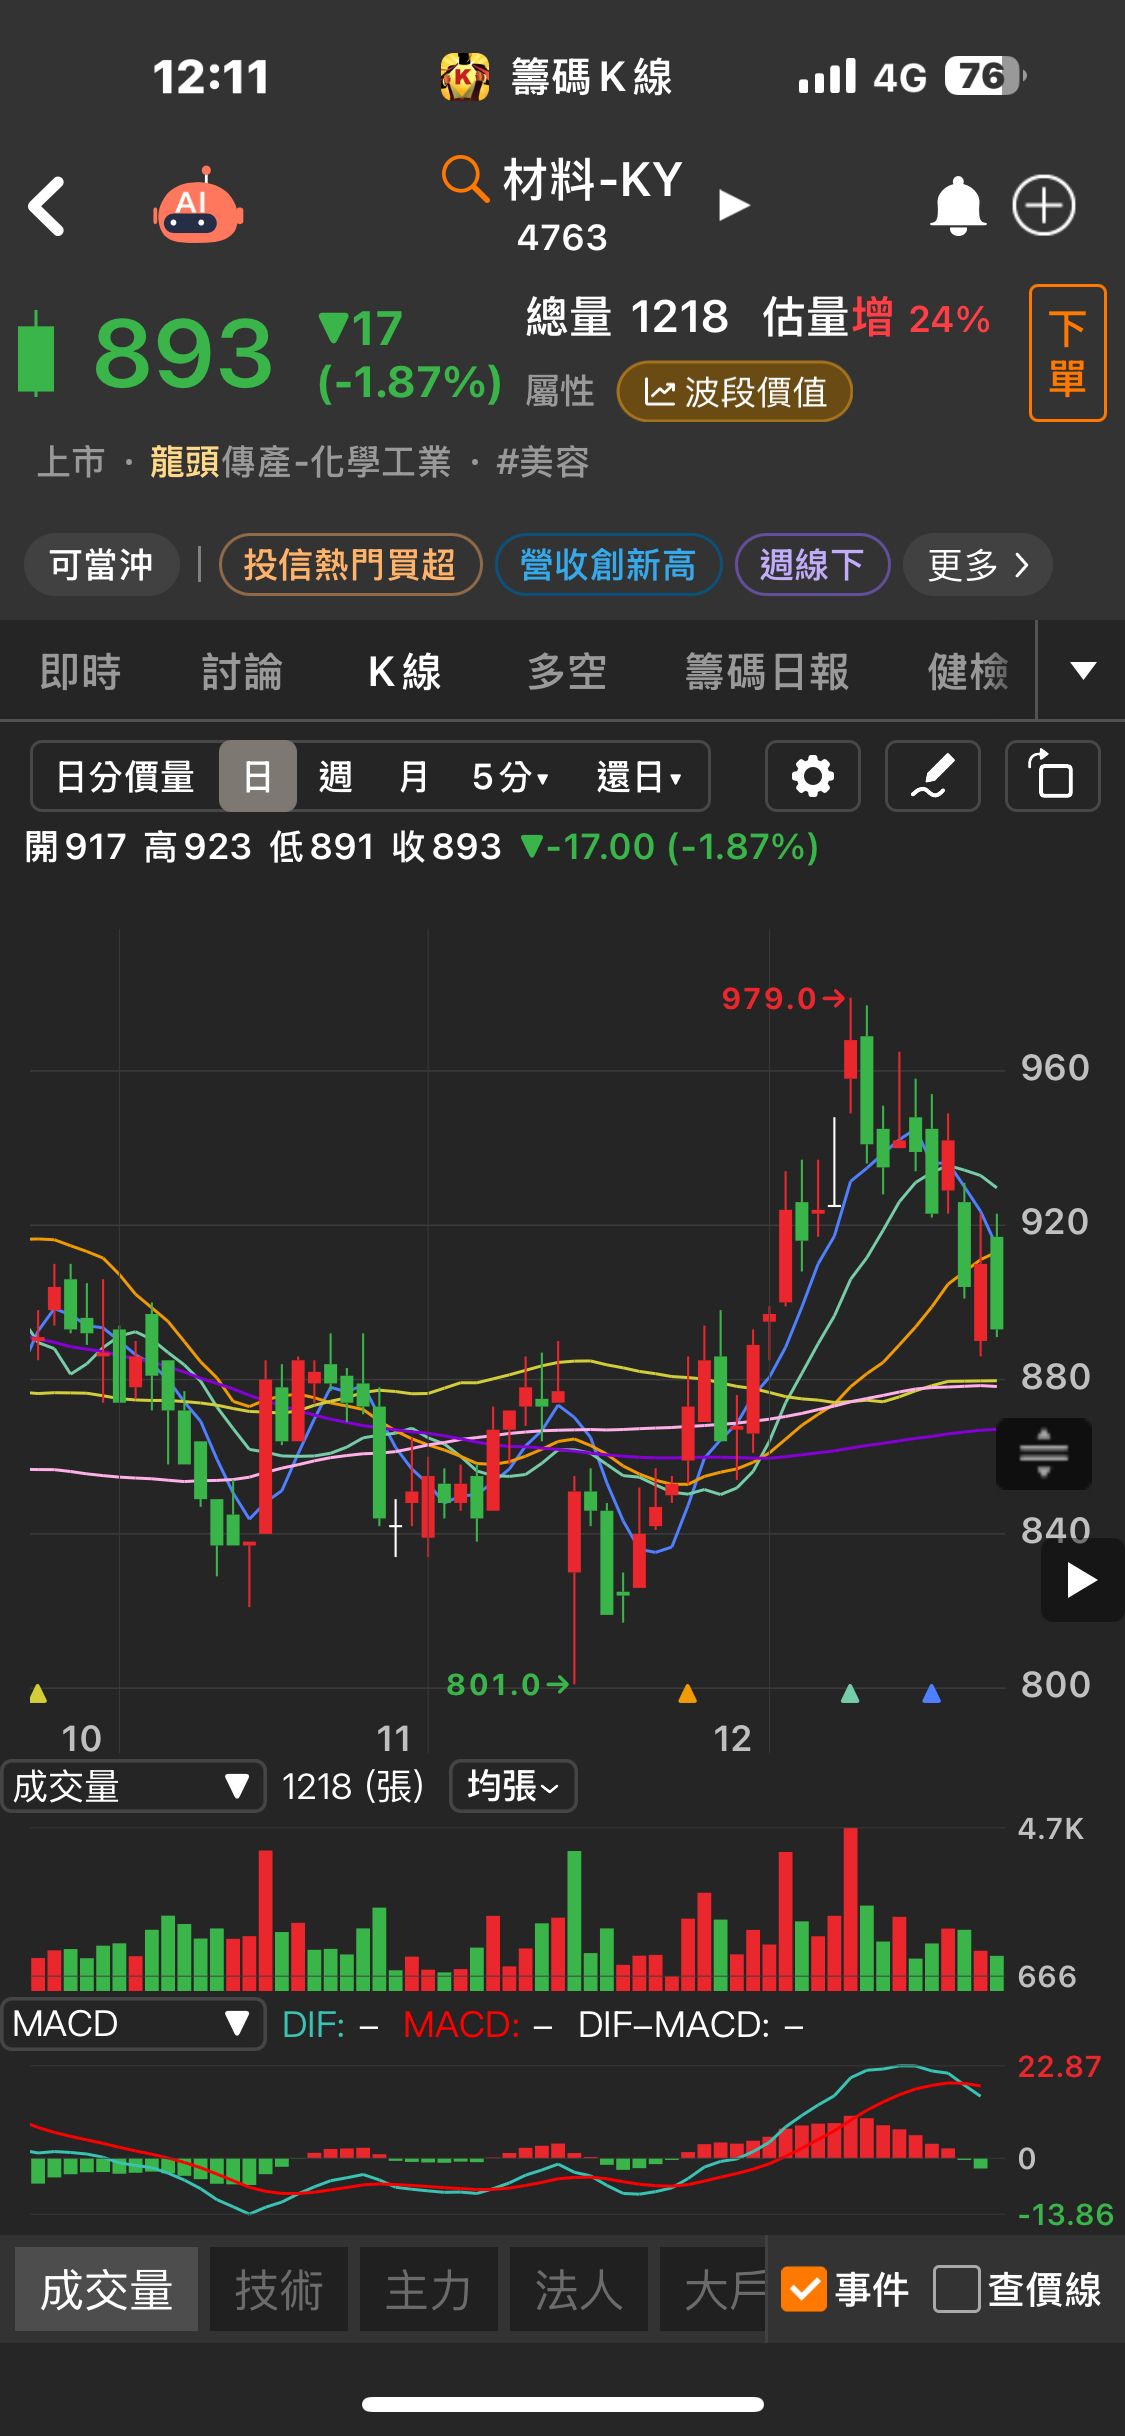Rotate chart to landscape view
The width and height of the screenshot is (1125, 2436).
tap(1052, 776)
